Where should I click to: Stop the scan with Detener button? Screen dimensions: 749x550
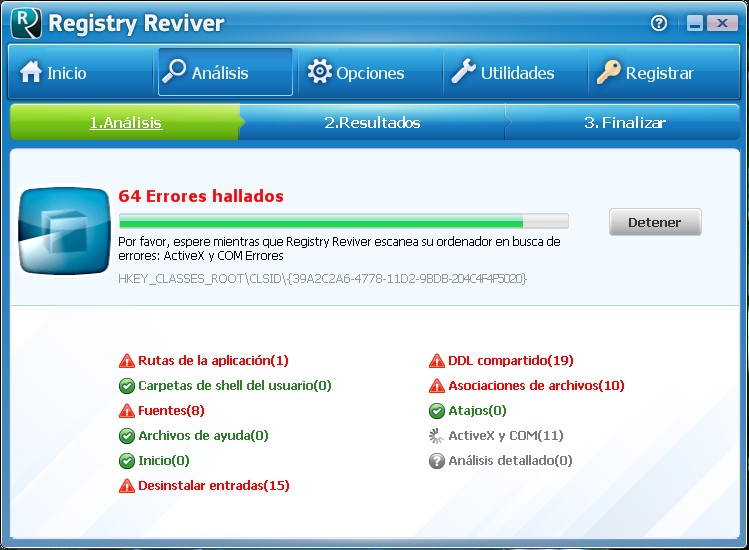tap(655, 222)
